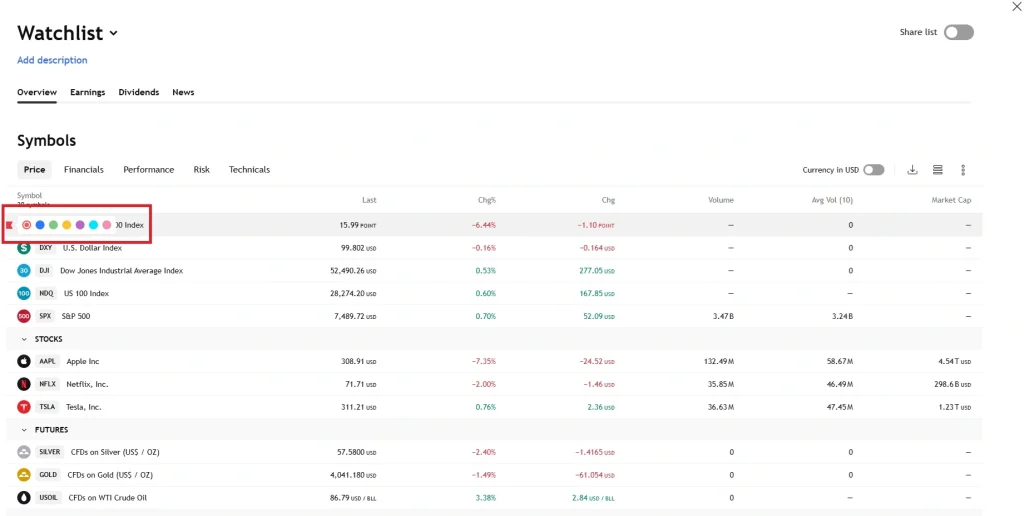Screen dimensions: 1024x516
Task: Pick the cyan flag color swatch
Action: click(93, 225)
